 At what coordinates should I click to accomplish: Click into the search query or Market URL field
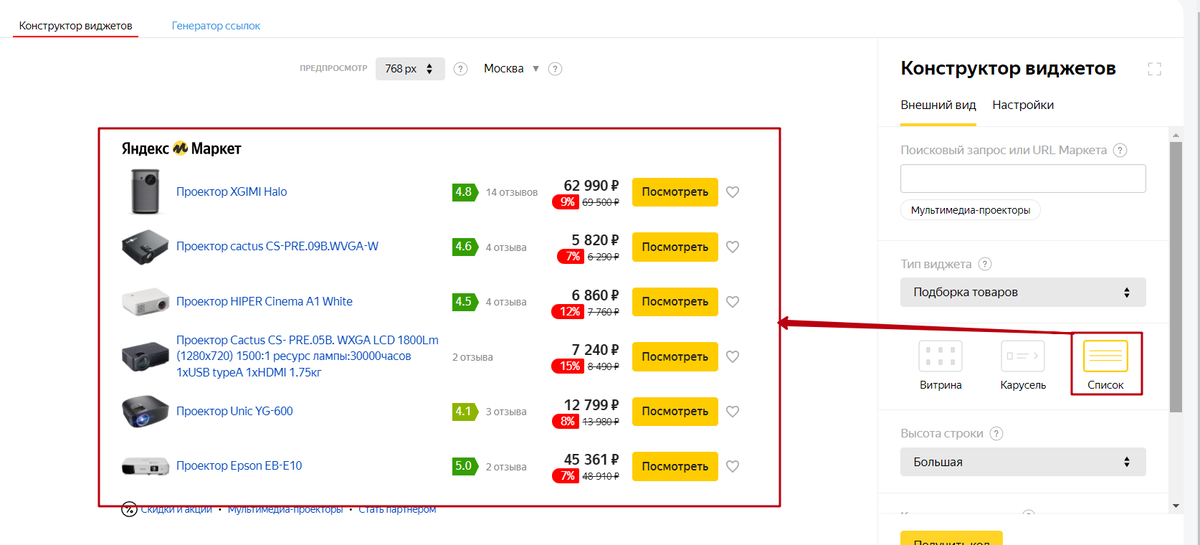pos(1023,179)
